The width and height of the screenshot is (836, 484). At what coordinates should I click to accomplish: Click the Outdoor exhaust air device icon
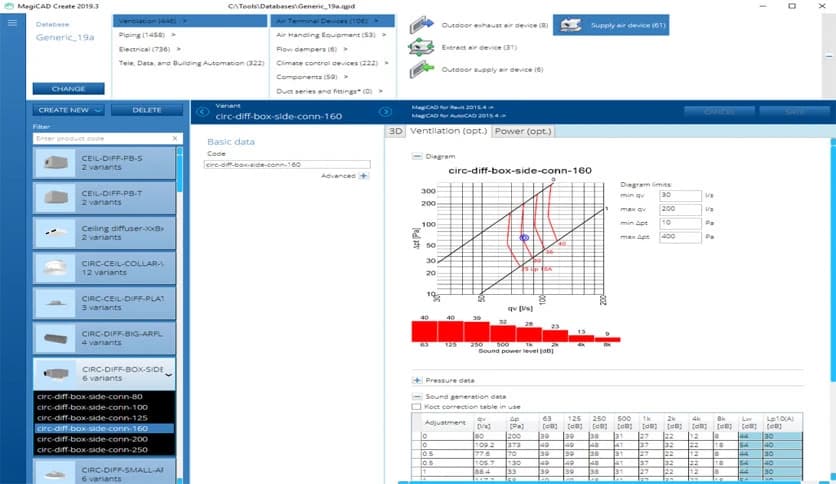[x=422, y=25]
